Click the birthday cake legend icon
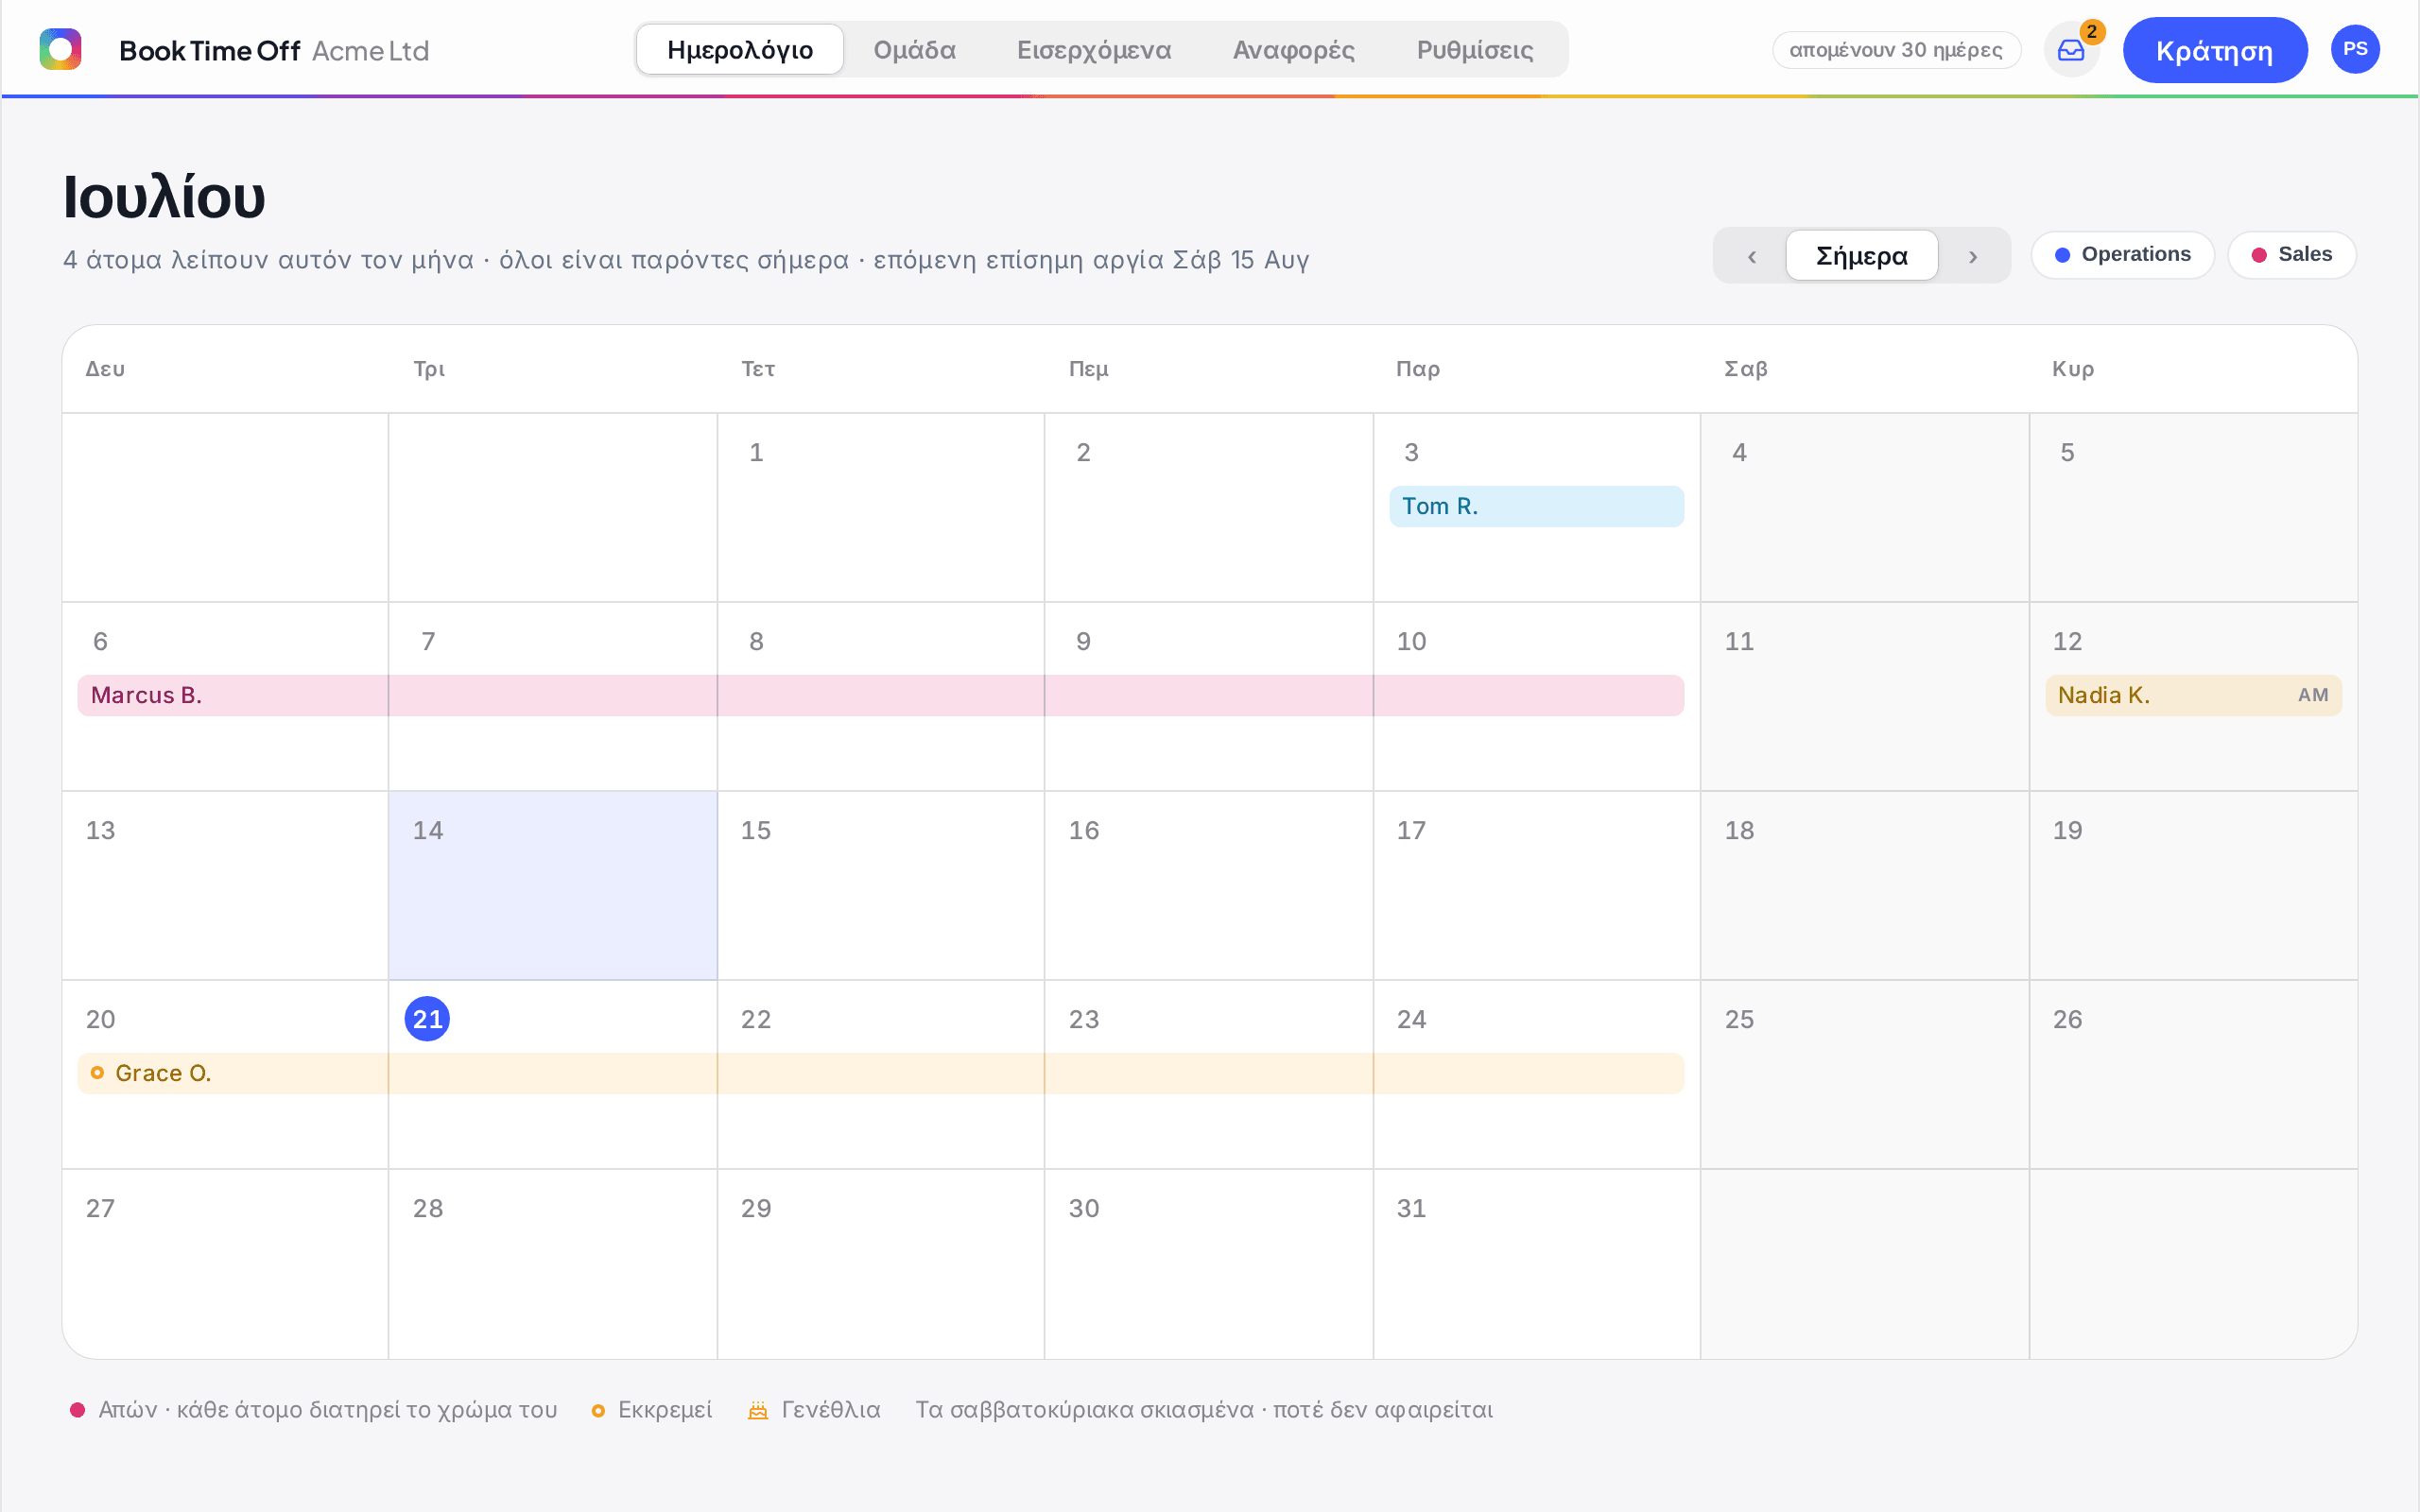 pyautogui.click(x=758, y=1410)
